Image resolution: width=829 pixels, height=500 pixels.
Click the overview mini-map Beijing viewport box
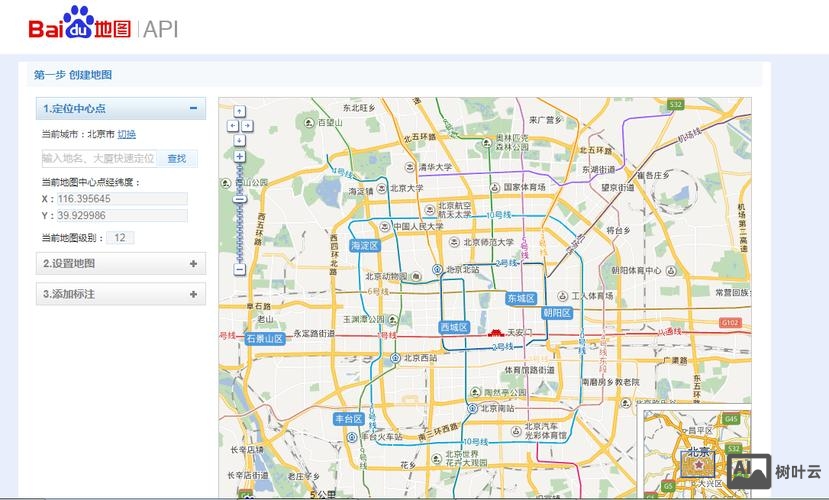click(x=698, y=464)
